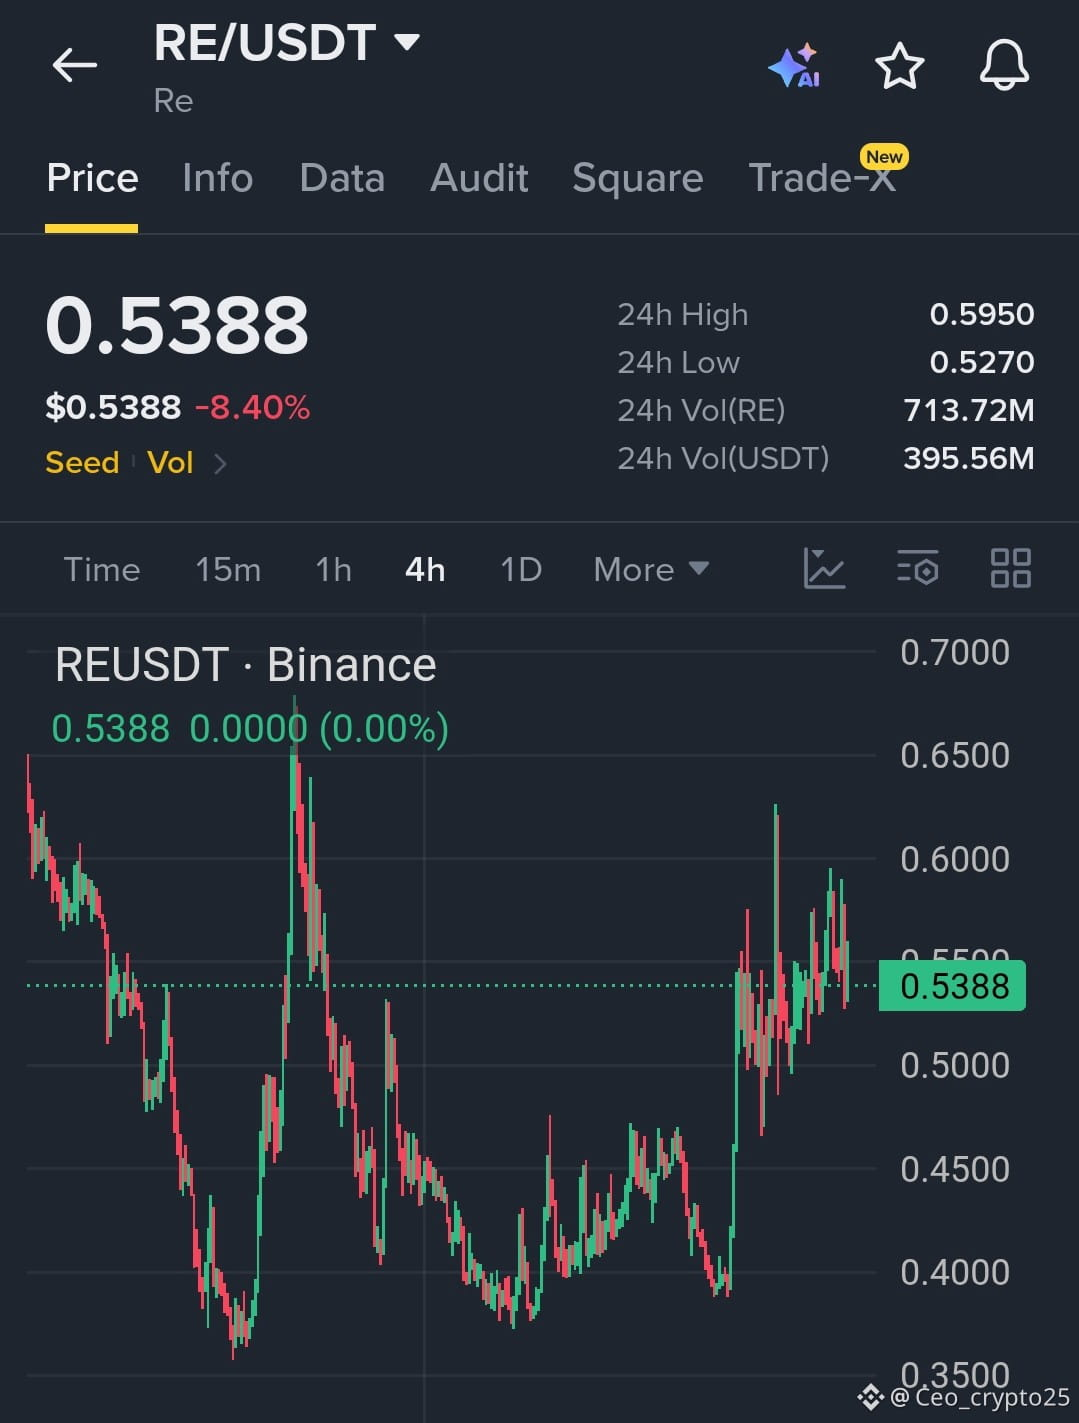Tap the 24h Vol(USDT) value 395.56M
This screenshot has width=1079, height=1423.
point(969,458)
